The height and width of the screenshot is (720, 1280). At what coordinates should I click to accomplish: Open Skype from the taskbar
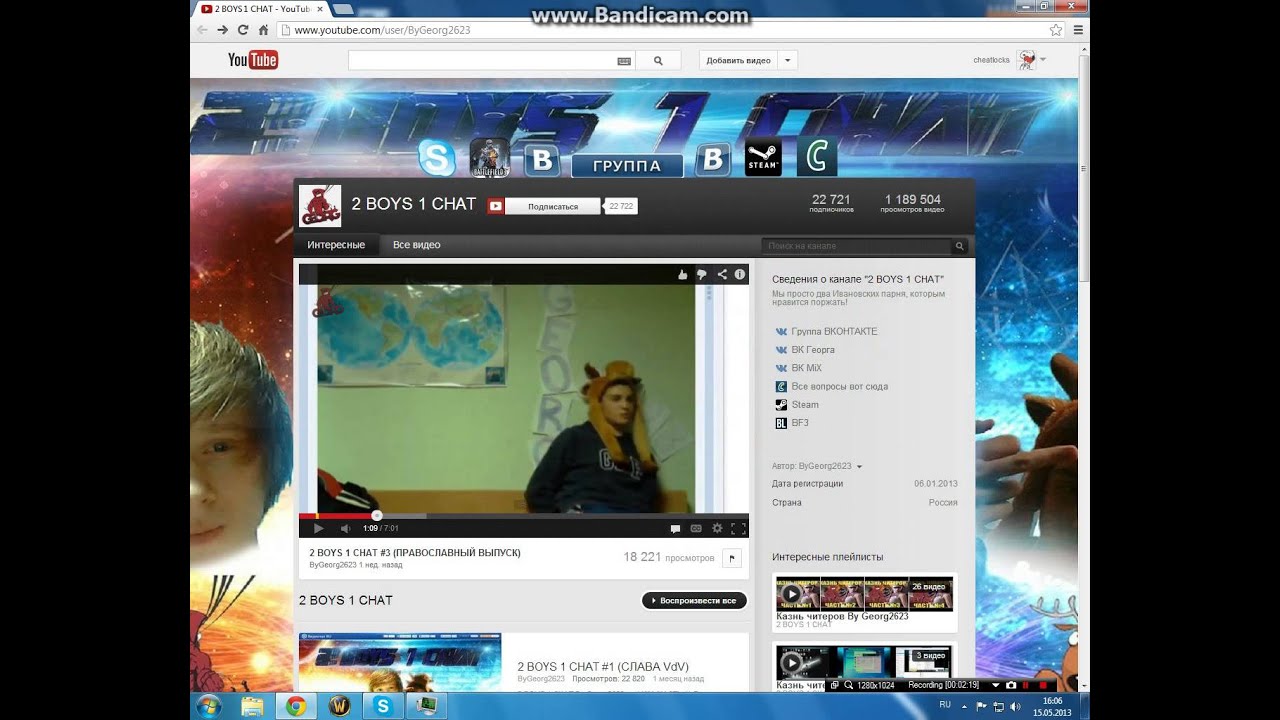tap(382, 706)
